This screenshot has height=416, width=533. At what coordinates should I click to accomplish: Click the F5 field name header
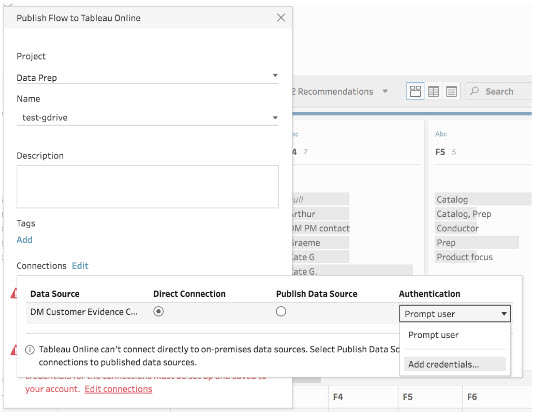coord(440,152)
